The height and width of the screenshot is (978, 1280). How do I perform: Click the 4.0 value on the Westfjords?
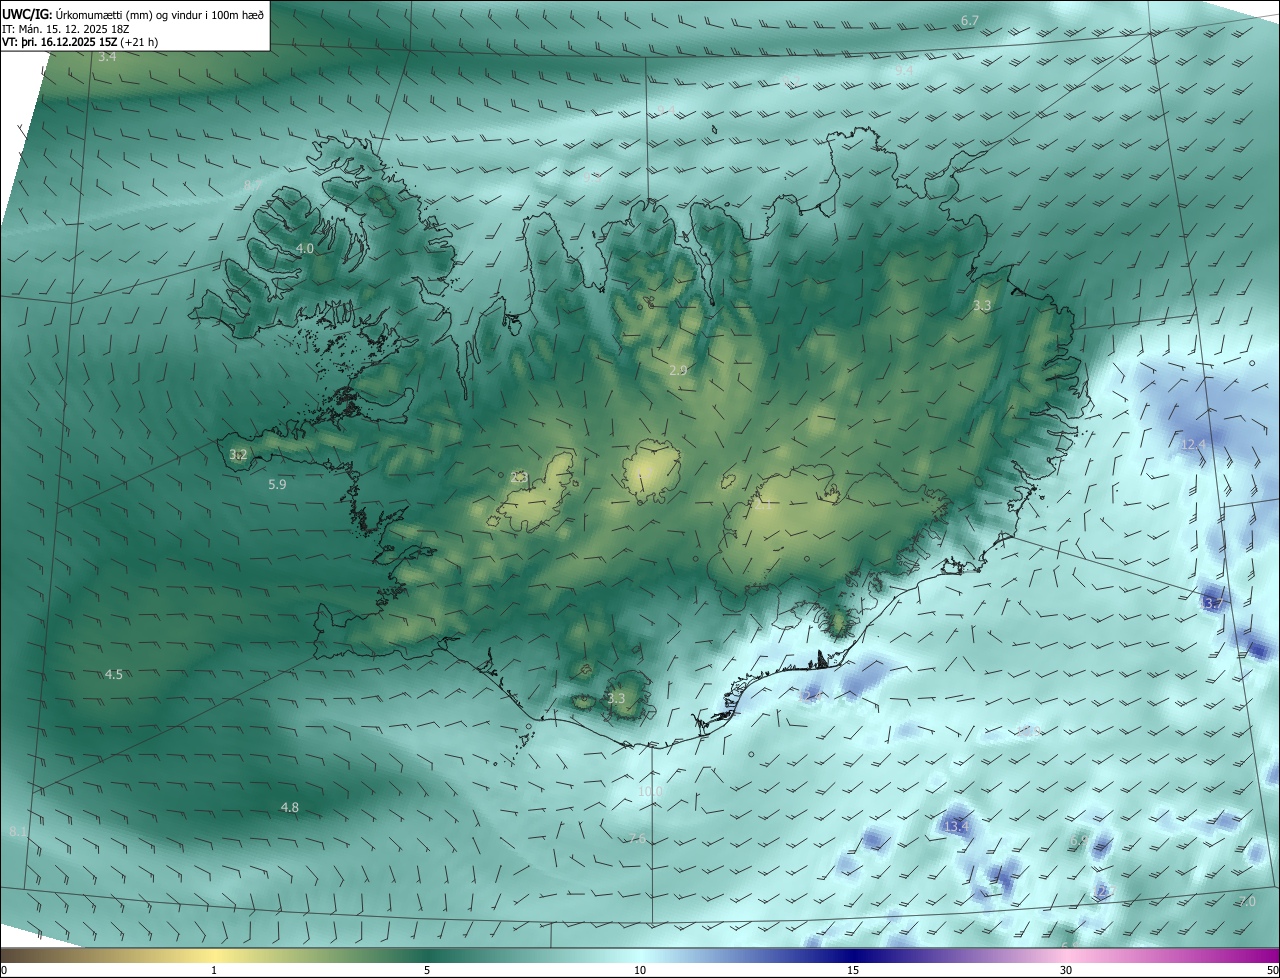[305, 248]
